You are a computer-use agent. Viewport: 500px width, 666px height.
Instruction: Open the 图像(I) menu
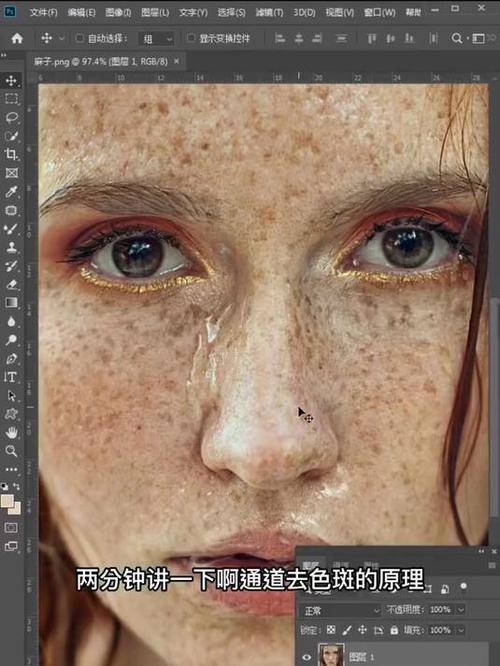click(x=118, y=12)
